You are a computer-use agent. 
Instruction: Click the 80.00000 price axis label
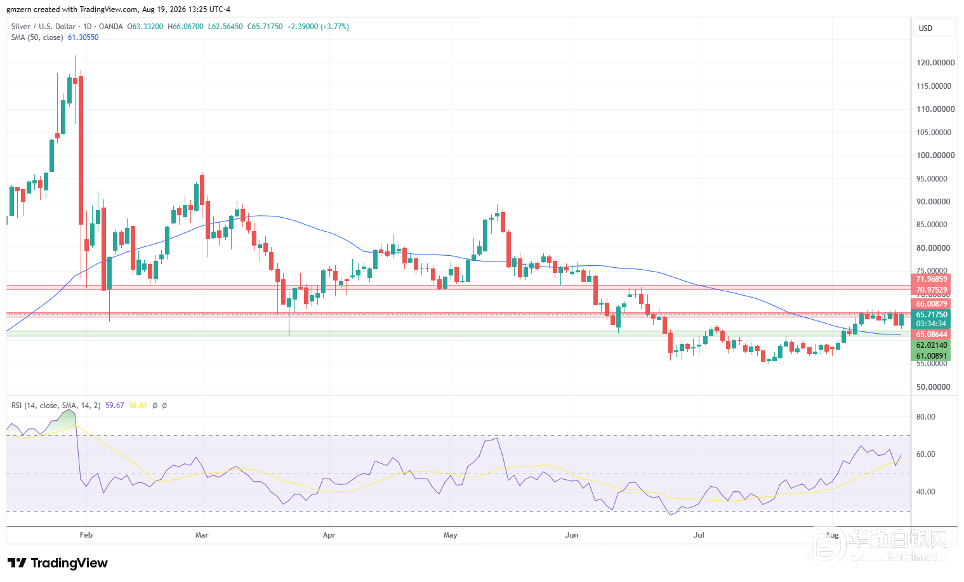935,248
